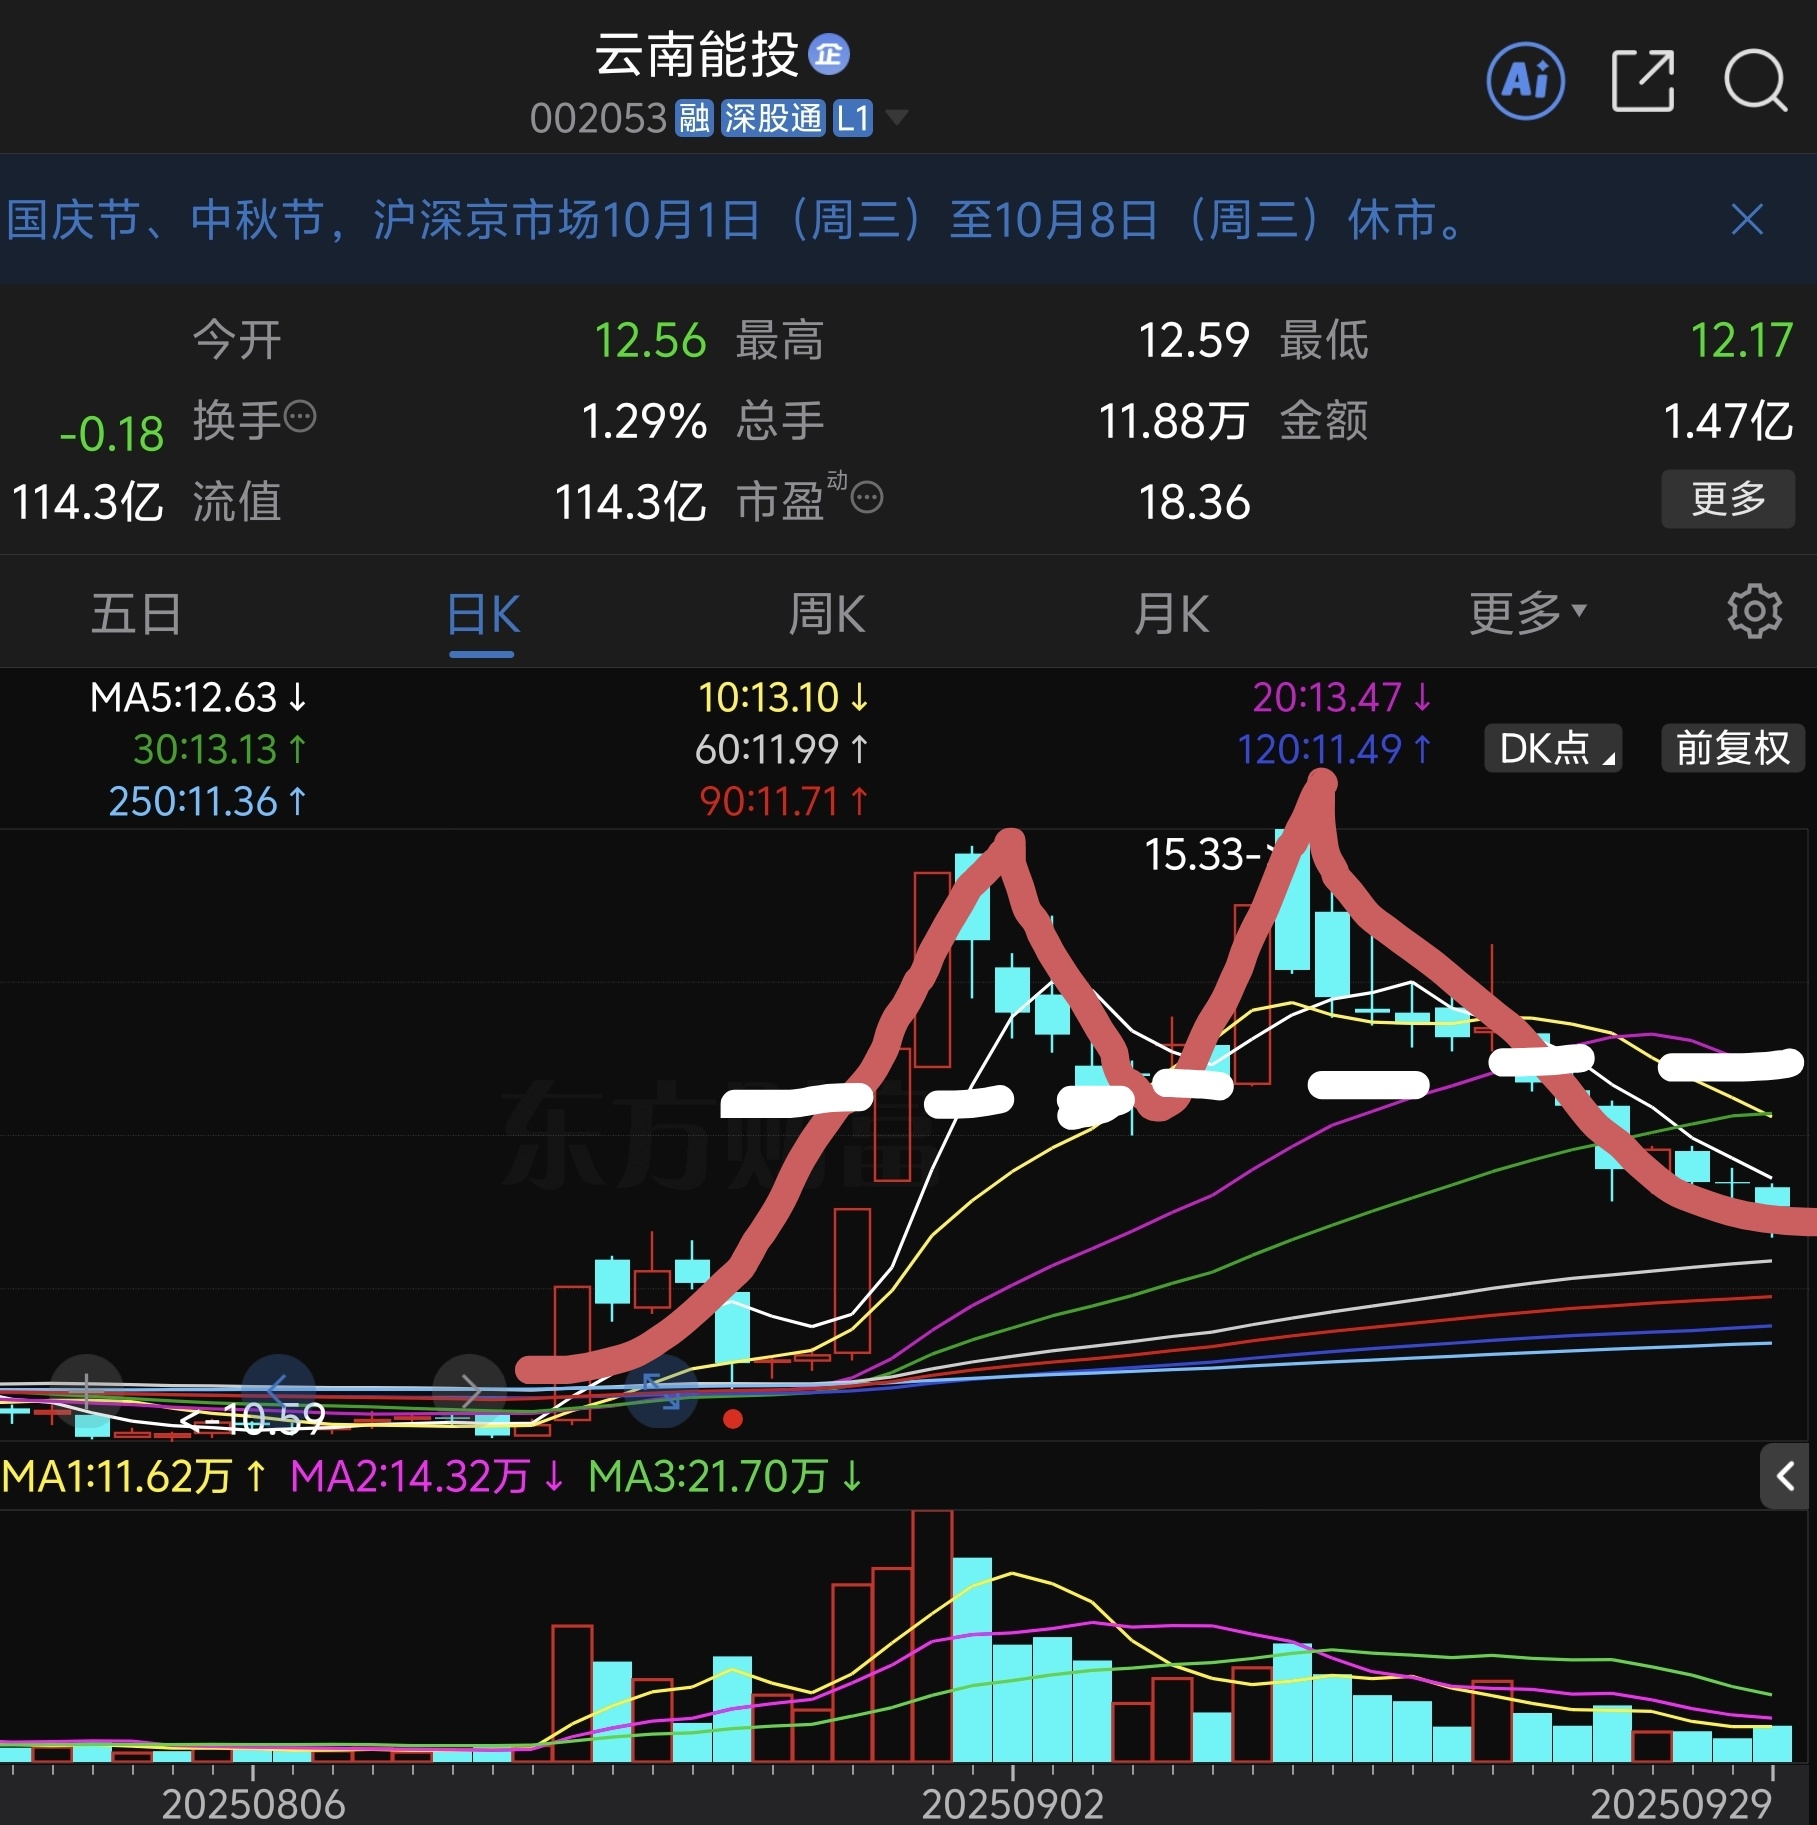Viewport: 1817px width, 1825px height.
Task: Tap the 60:11.99 moving average label
Action: click(x=782, y=749)
